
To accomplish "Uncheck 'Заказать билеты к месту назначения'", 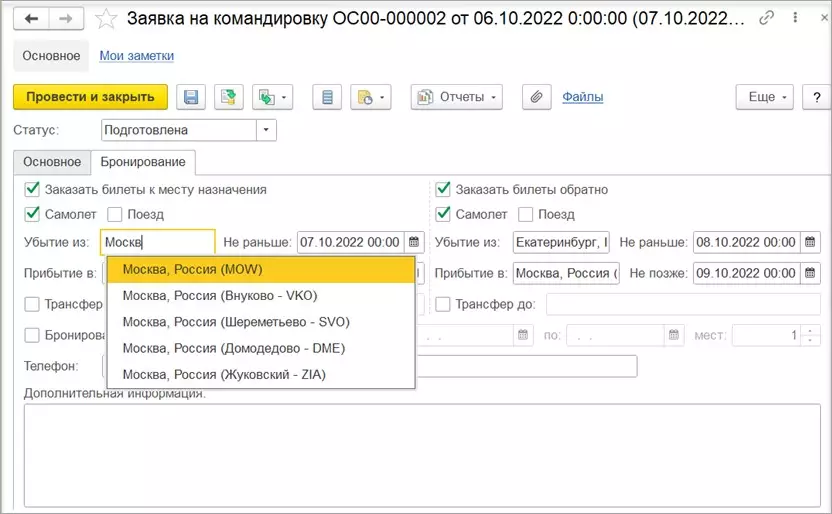I will click(x=32, y=189).
